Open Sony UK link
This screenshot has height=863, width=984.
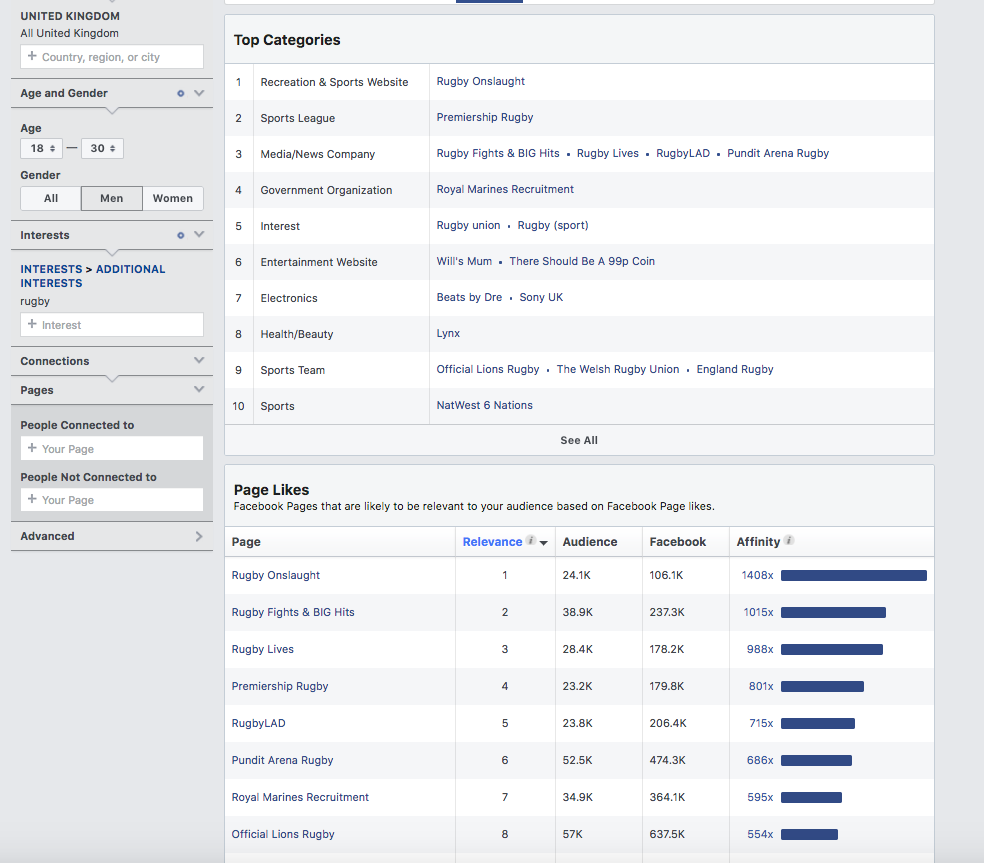point(541,297)
